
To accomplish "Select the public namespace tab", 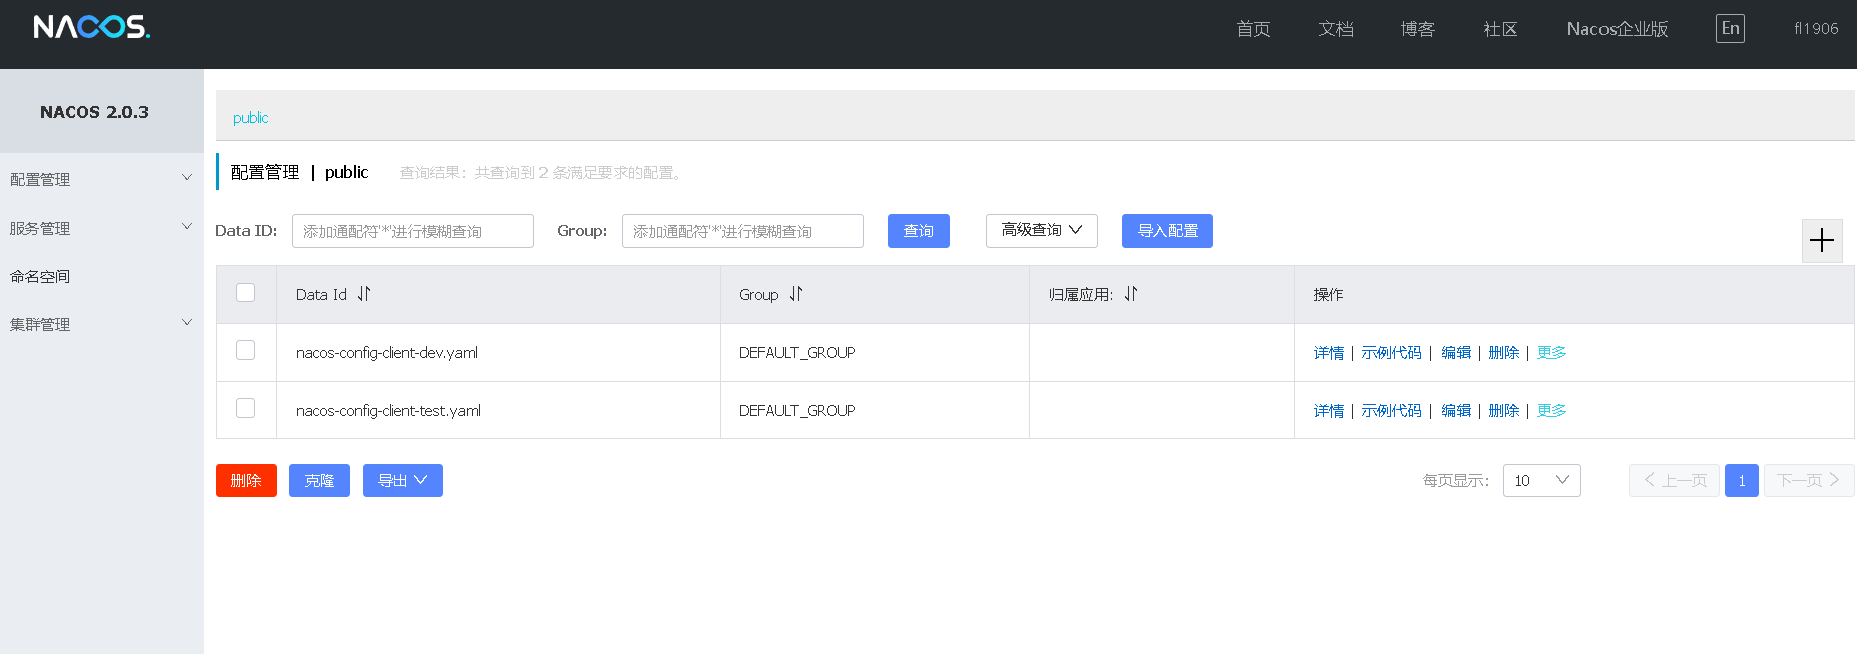I will 250,118.
